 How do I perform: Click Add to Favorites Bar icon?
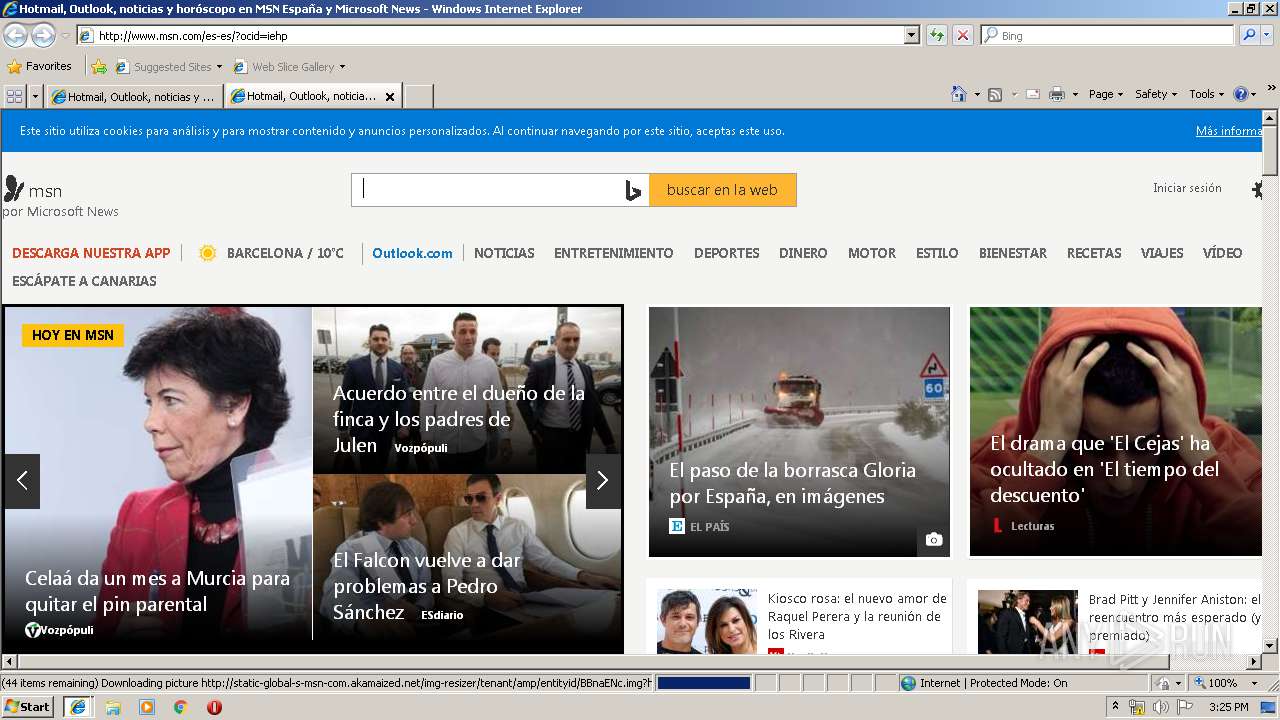click(x=99, y=67)
